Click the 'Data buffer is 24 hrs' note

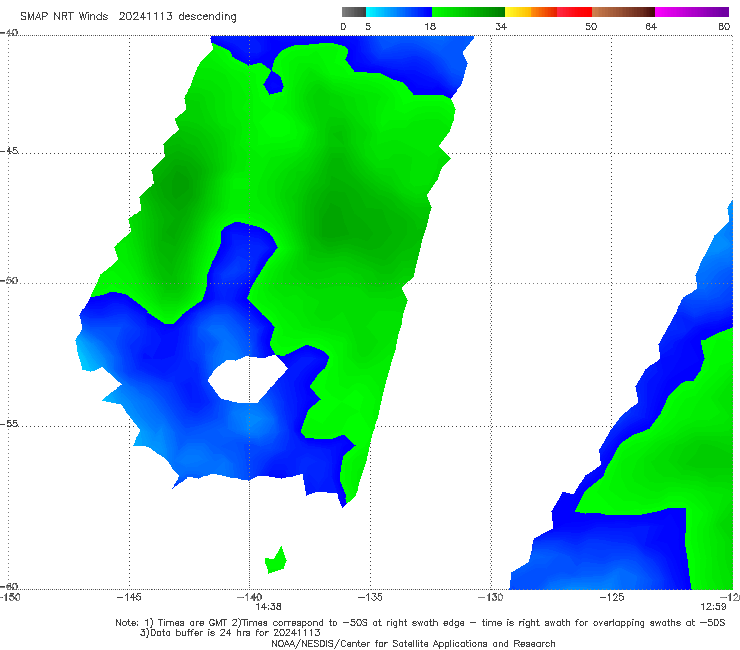230,633
